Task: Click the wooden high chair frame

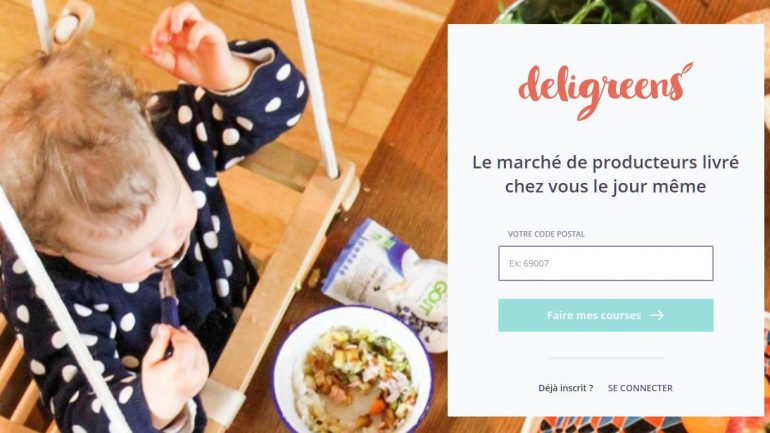Action: click(285, 275)
